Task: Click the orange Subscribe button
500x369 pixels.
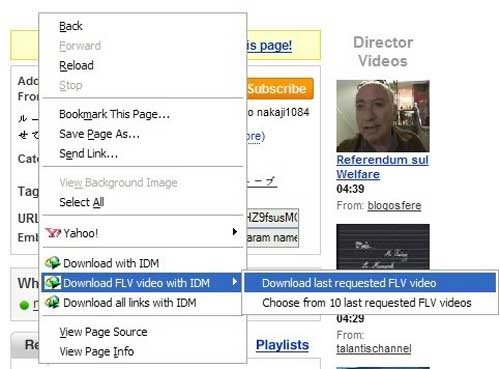Action: coord(280,89)
